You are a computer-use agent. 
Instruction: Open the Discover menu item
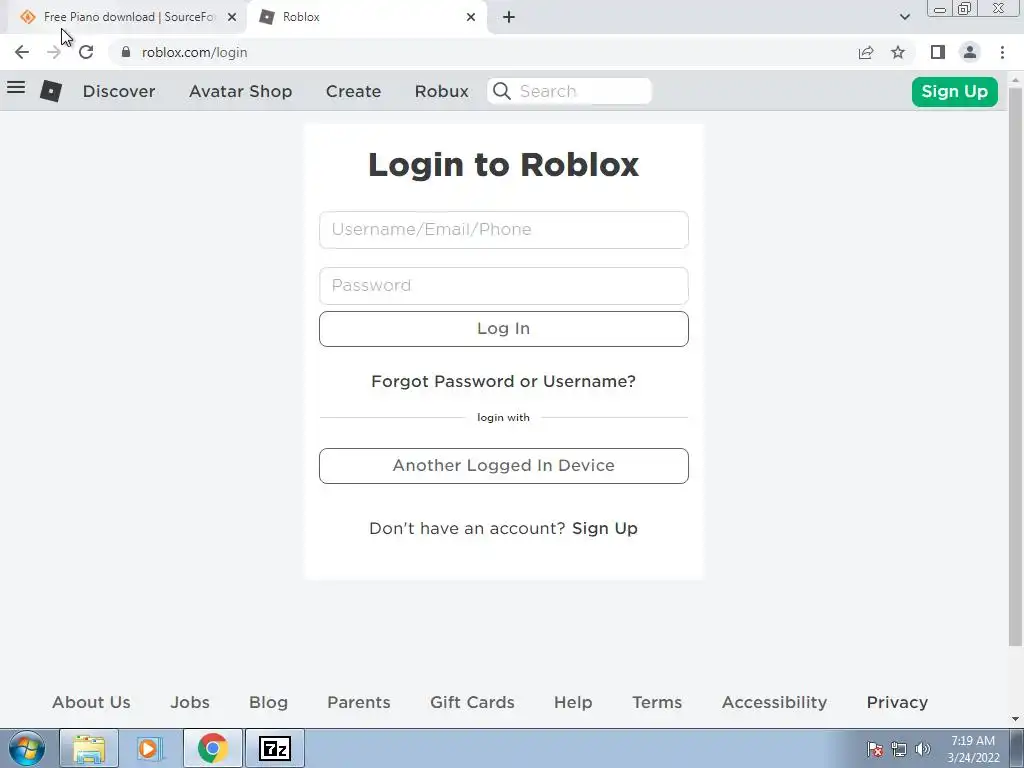(119, 91)
